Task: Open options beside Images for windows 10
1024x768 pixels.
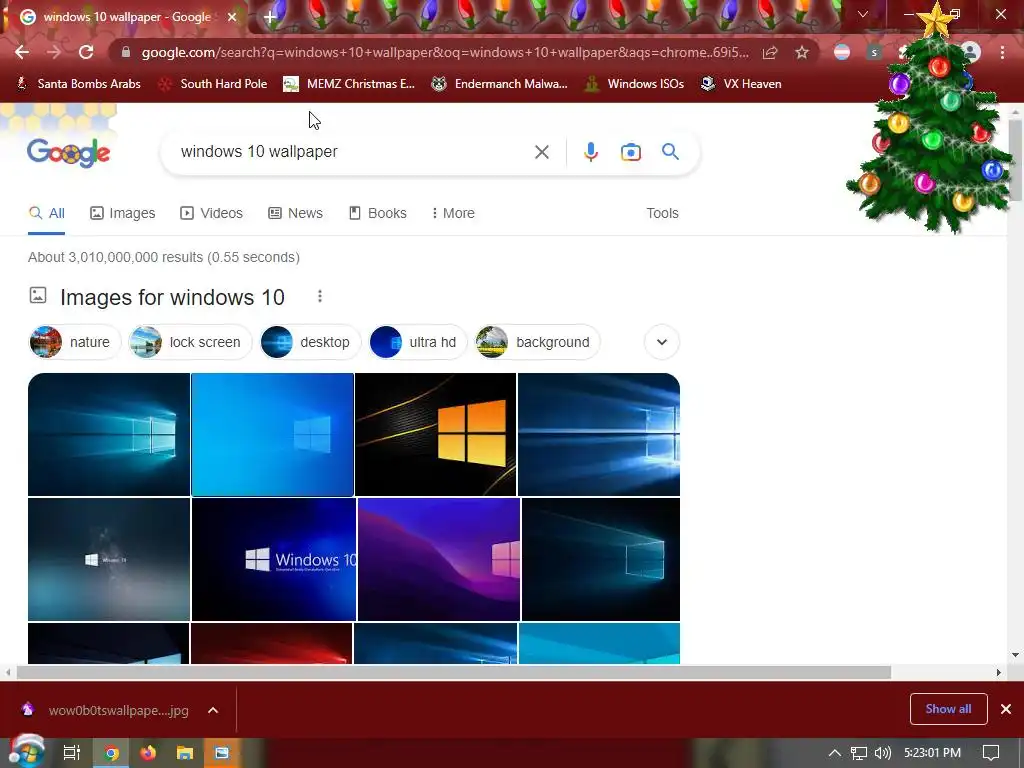Action: coord(320,296)
